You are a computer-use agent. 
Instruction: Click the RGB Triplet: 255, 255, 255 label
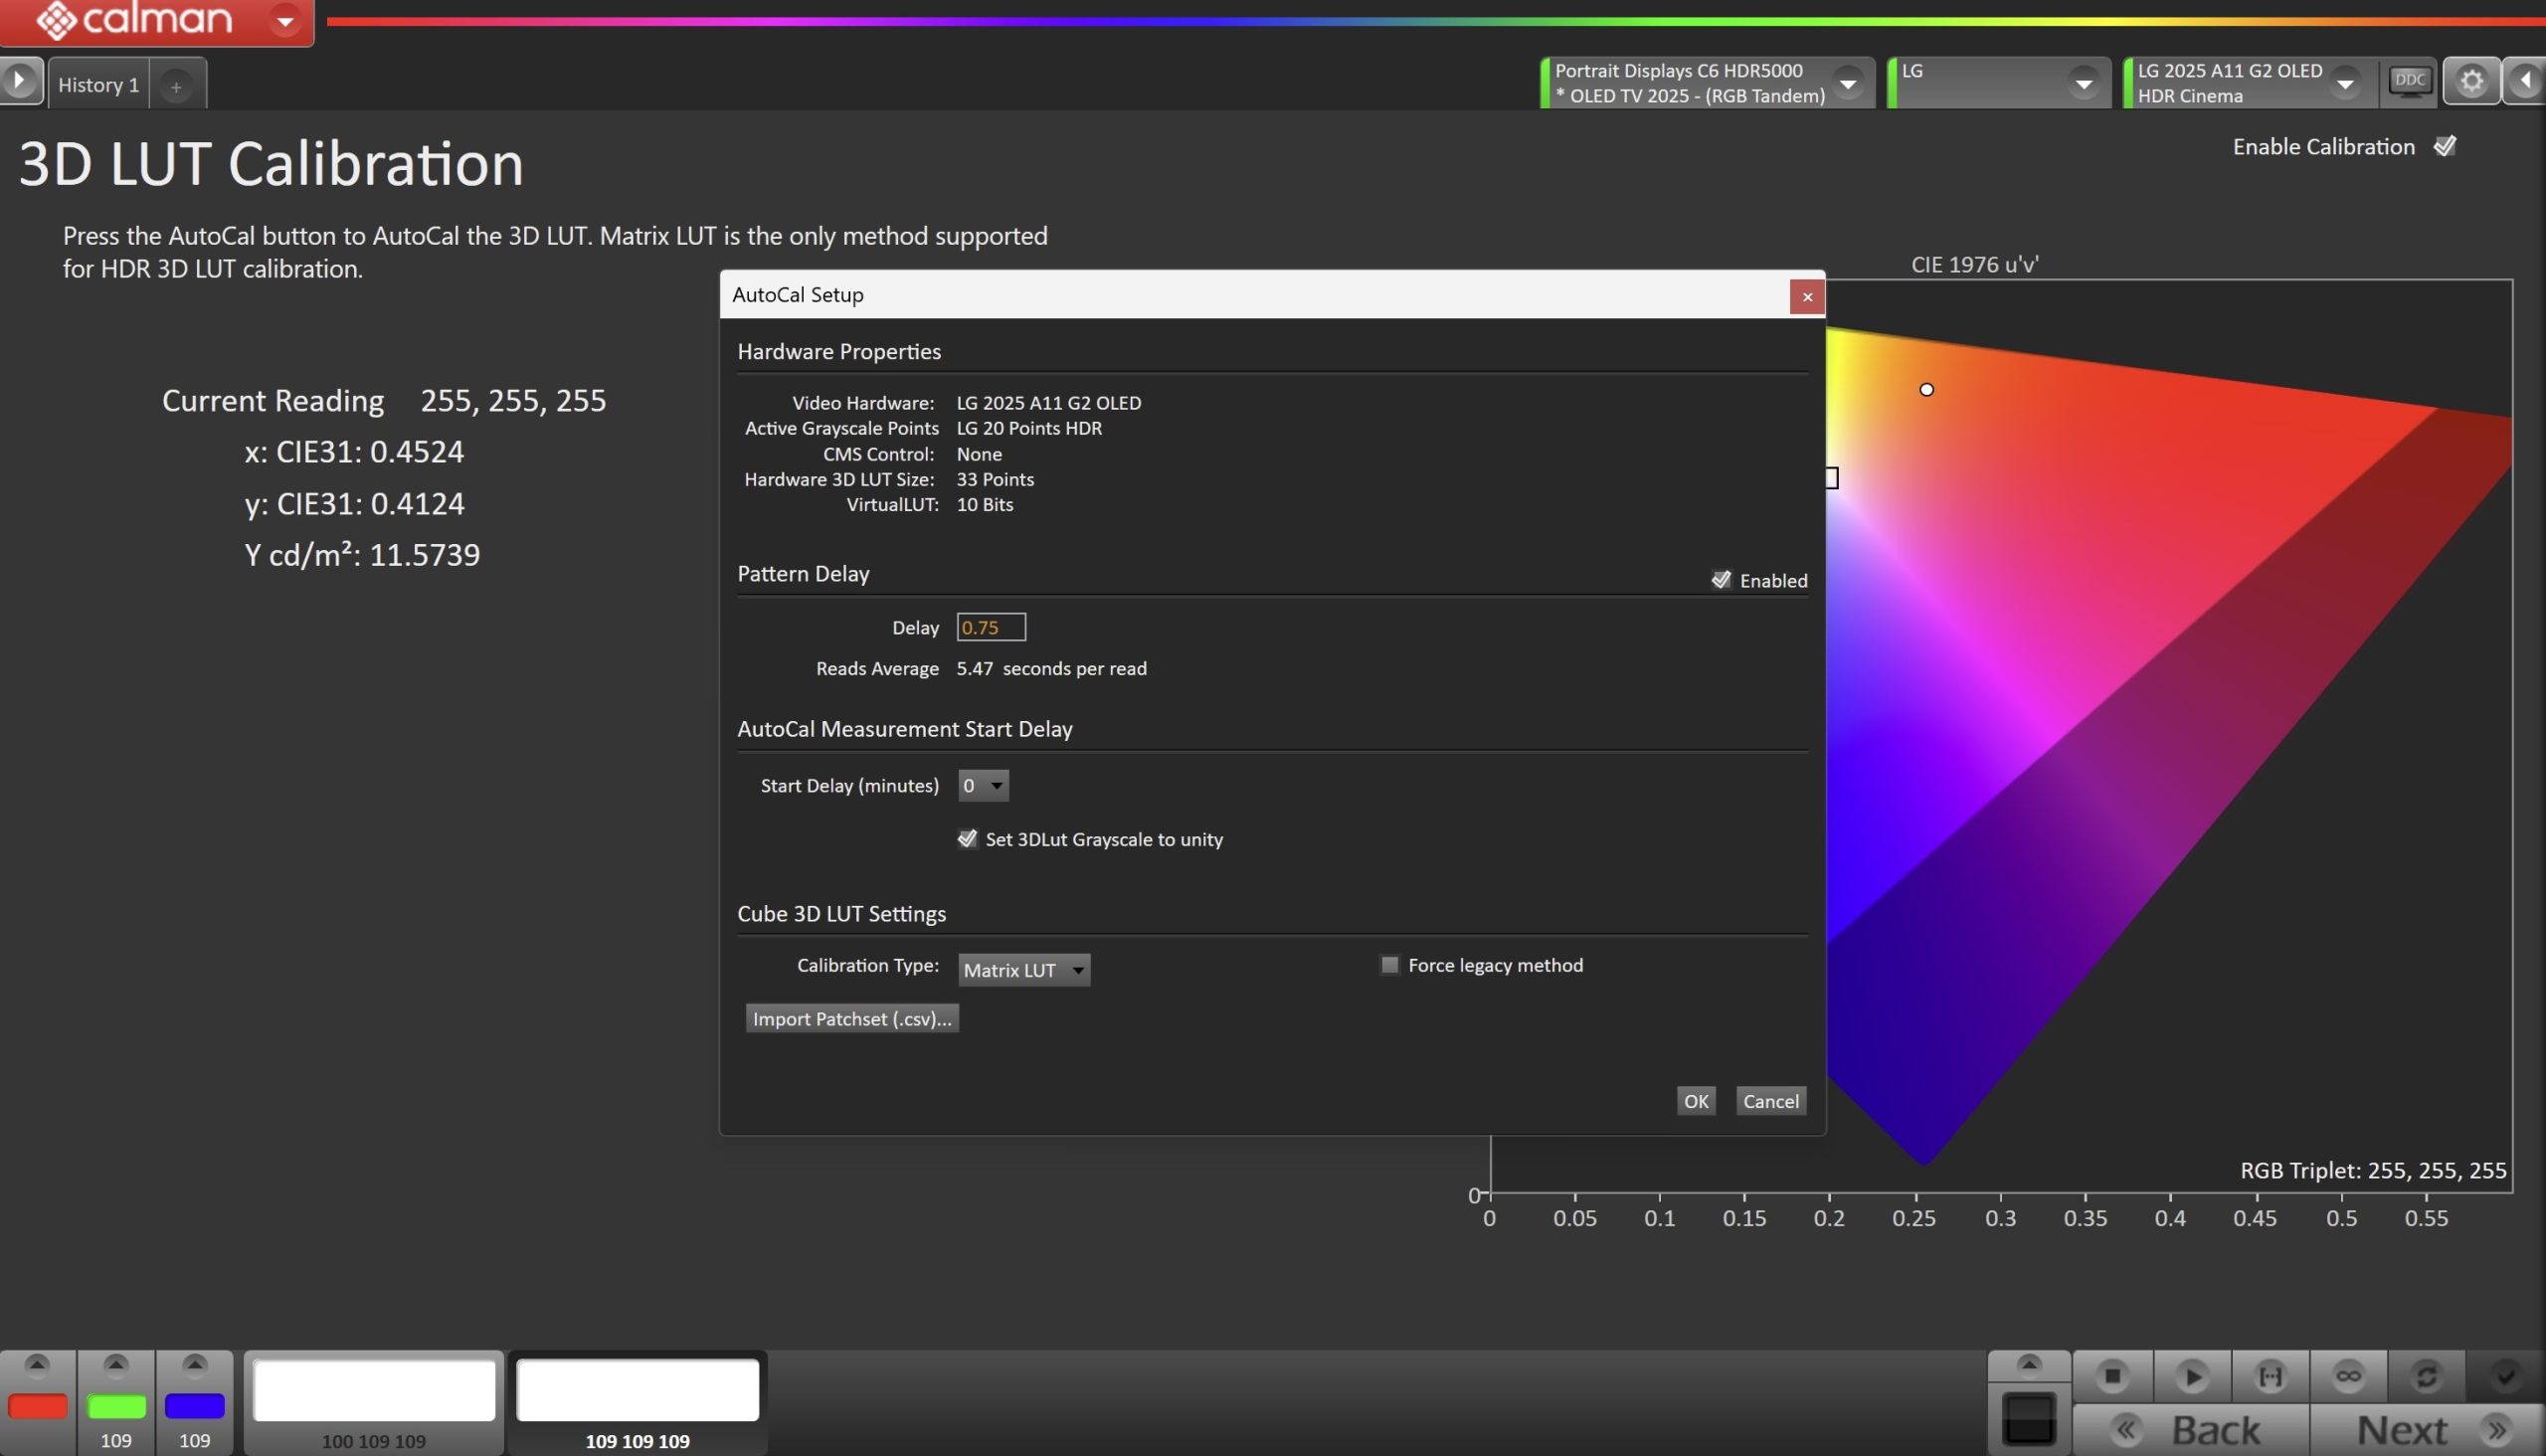[x=2373, y=1170]
